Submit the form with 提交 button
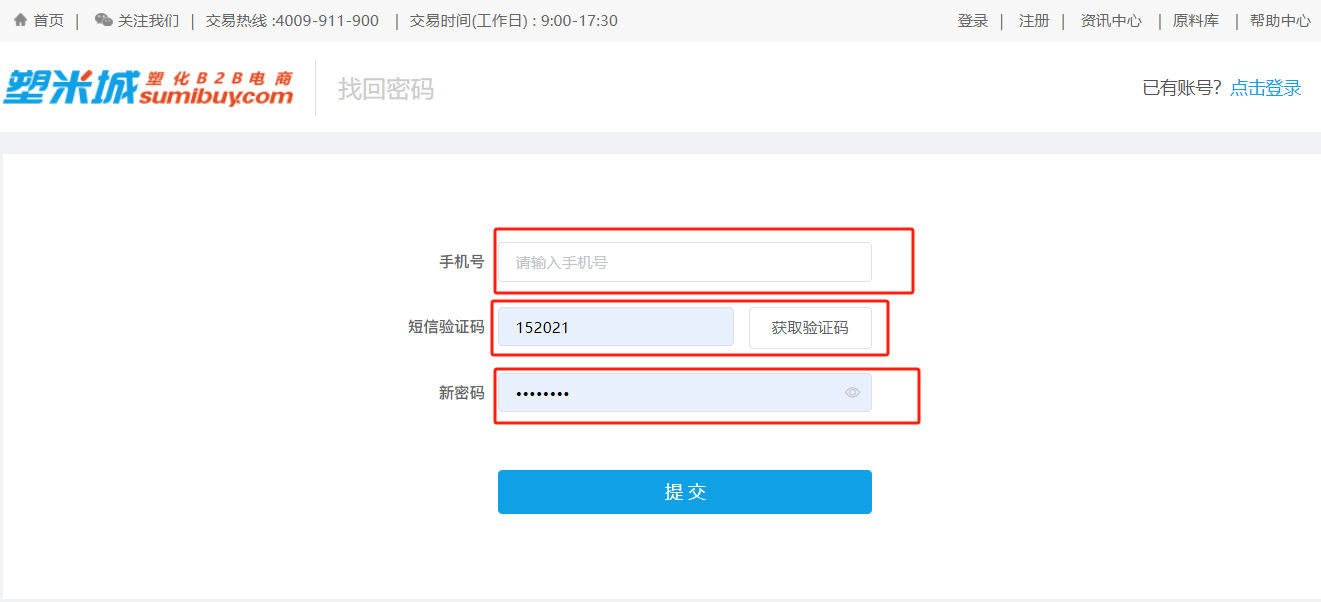The height and width of the screenshot is (602, 1321). (685, 492)
